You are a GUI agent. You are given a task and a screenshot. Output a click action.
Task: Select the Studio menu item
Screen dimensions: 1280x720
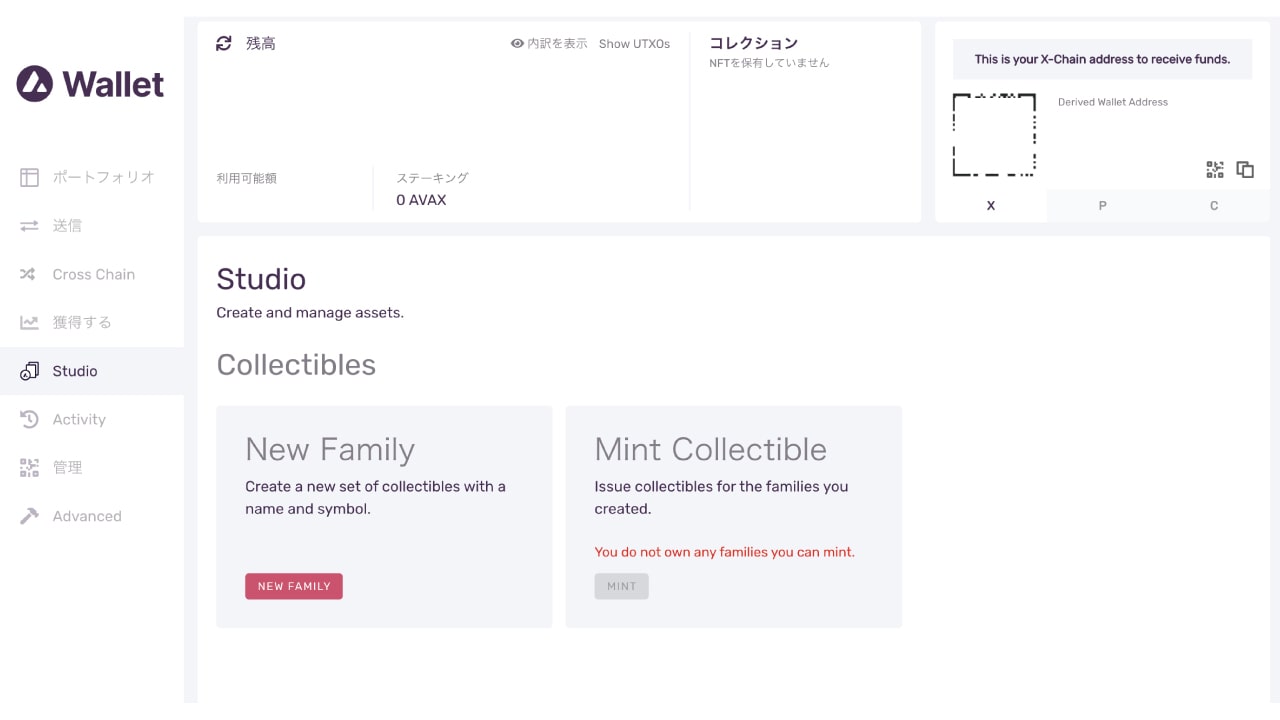(x=92, y=371)
